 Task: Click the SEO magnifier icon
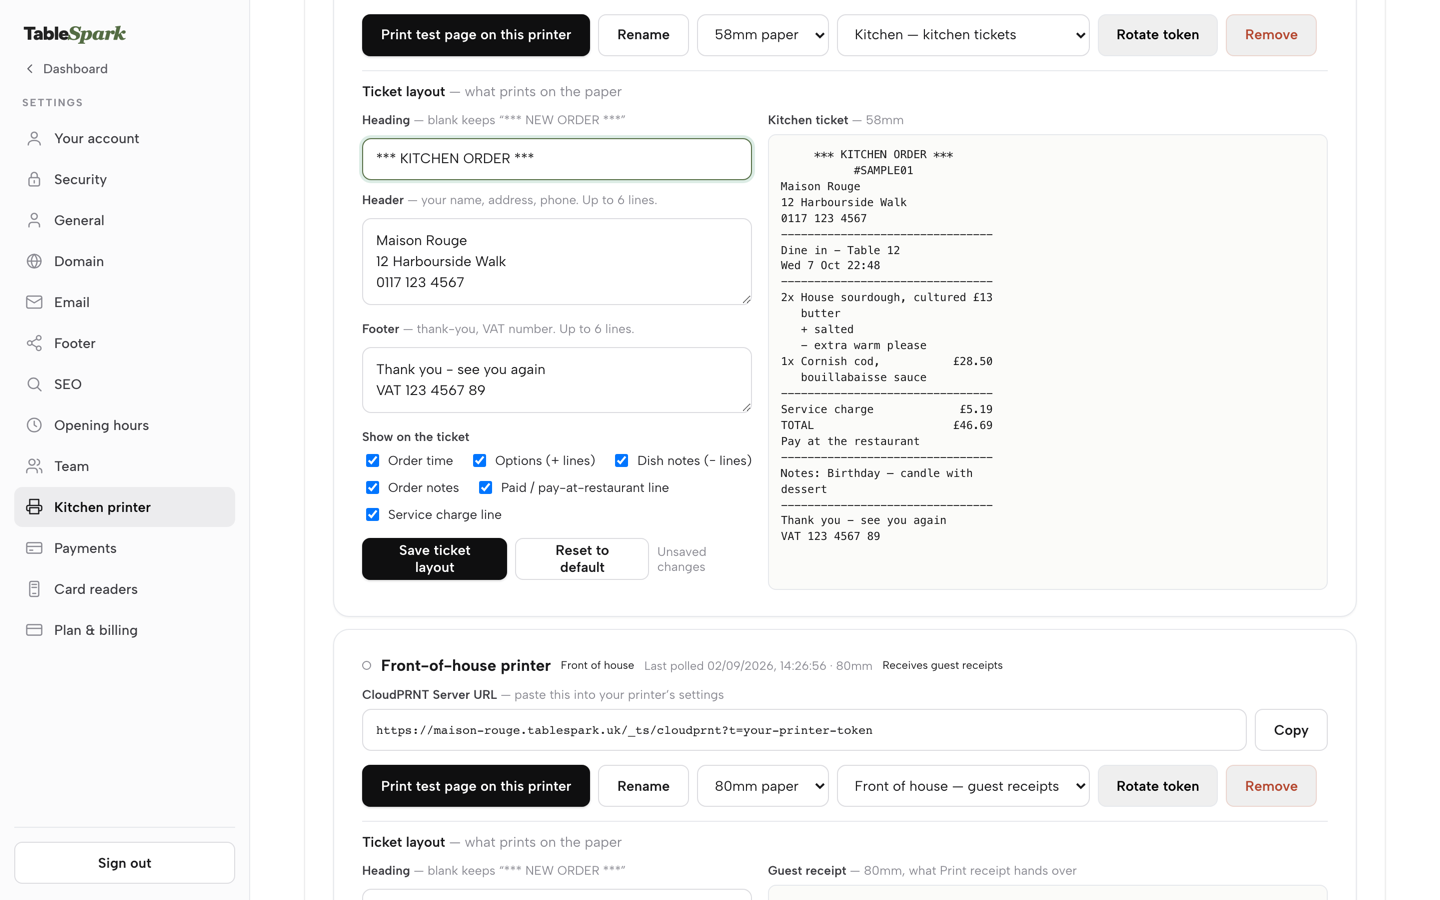(34, 385)
